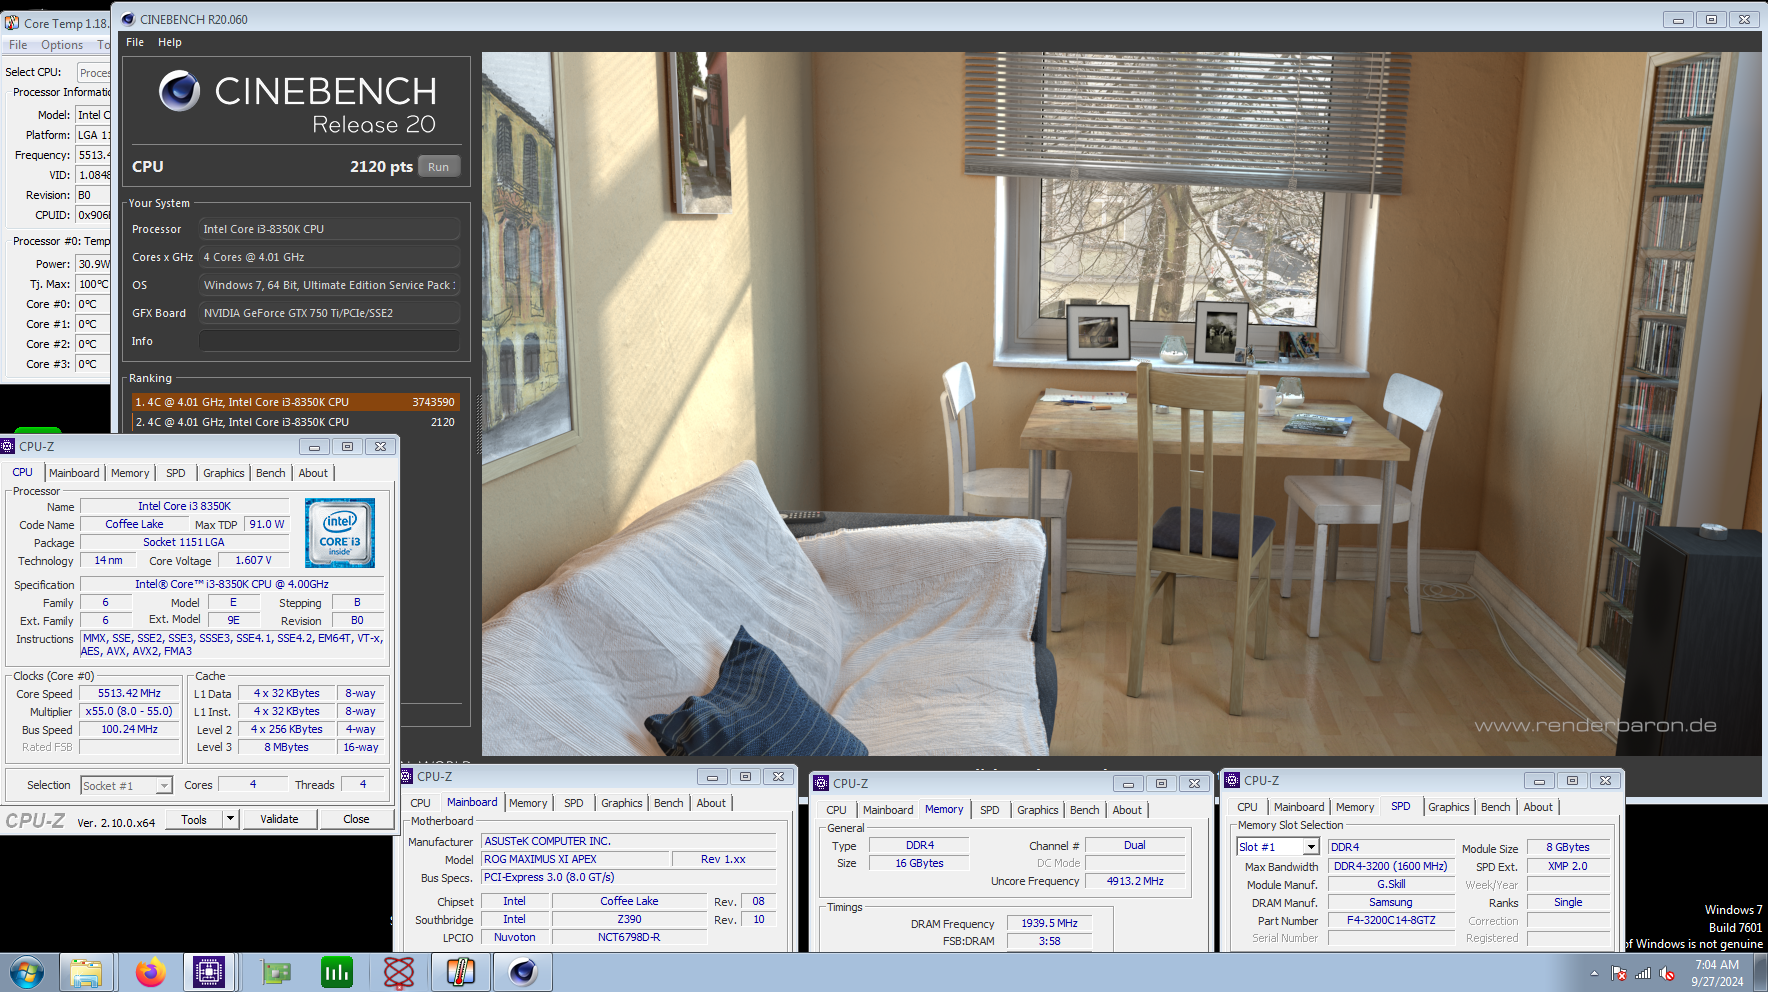This screenshot has height=992, width=1768.
Task: Click the CPU-Z SPD window title icon
Action: coord(1233,780)
